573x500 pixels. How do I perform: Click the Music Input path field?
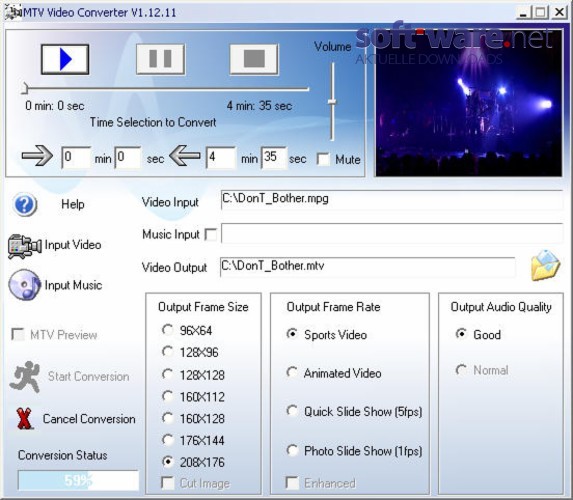(392, 233)
